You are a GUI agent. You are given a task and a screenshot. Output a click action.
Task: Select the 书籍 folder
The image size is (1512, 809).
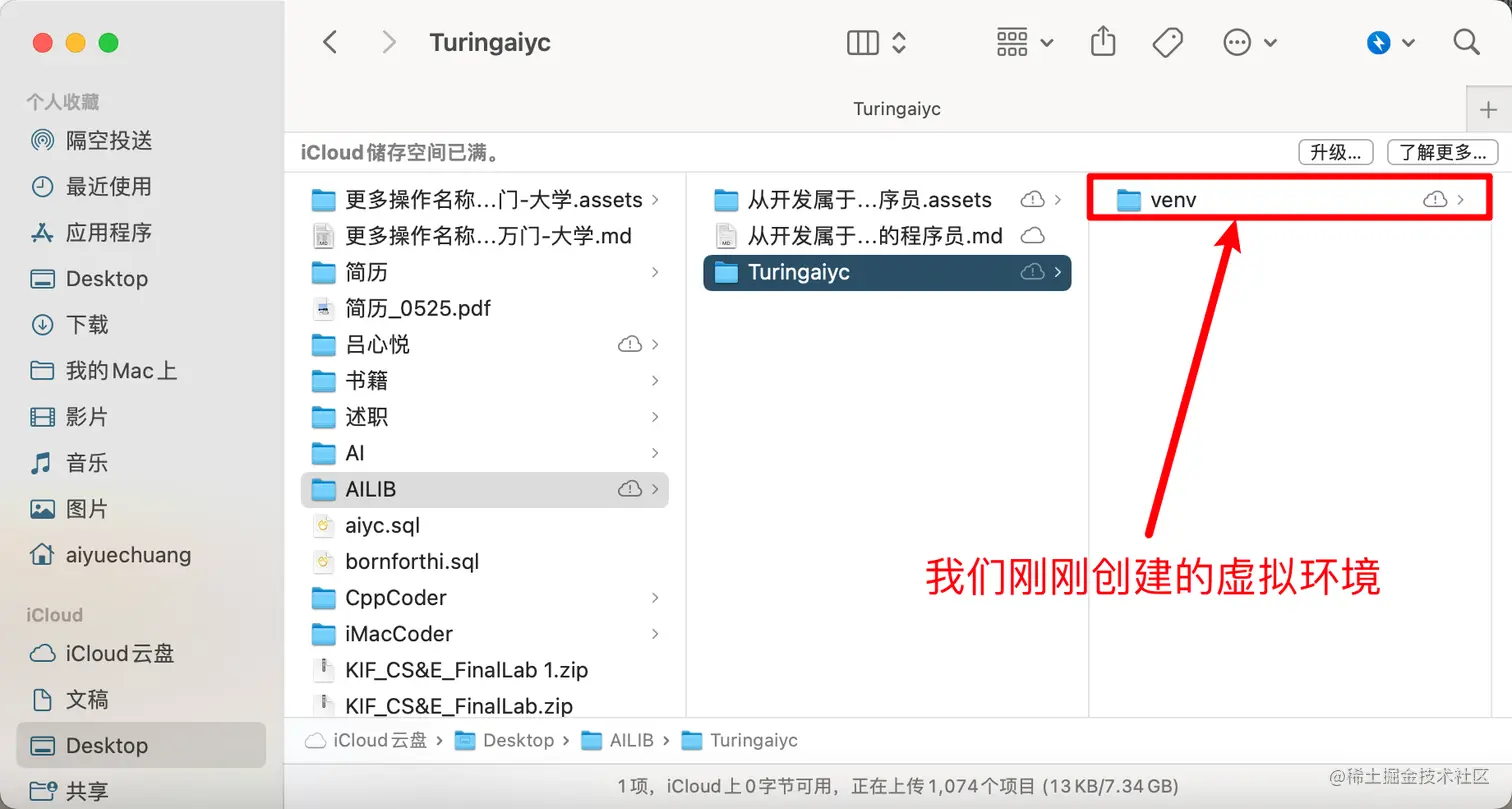[484, 380]
